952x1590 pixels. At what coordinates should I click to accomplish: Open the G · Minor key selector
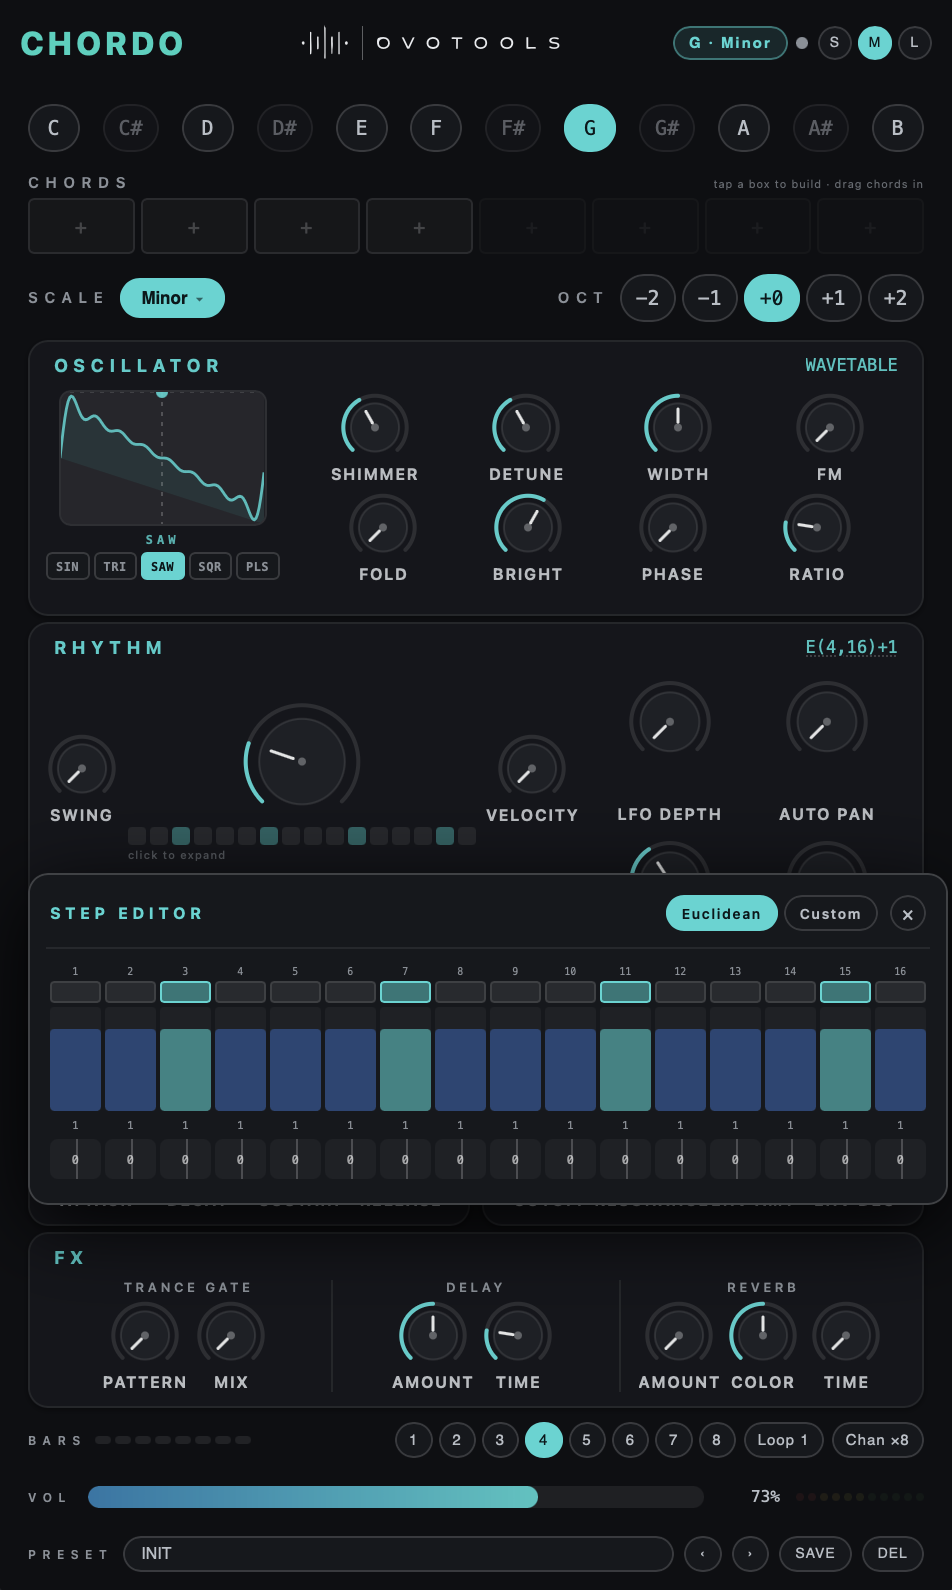(x=730, y=43)
